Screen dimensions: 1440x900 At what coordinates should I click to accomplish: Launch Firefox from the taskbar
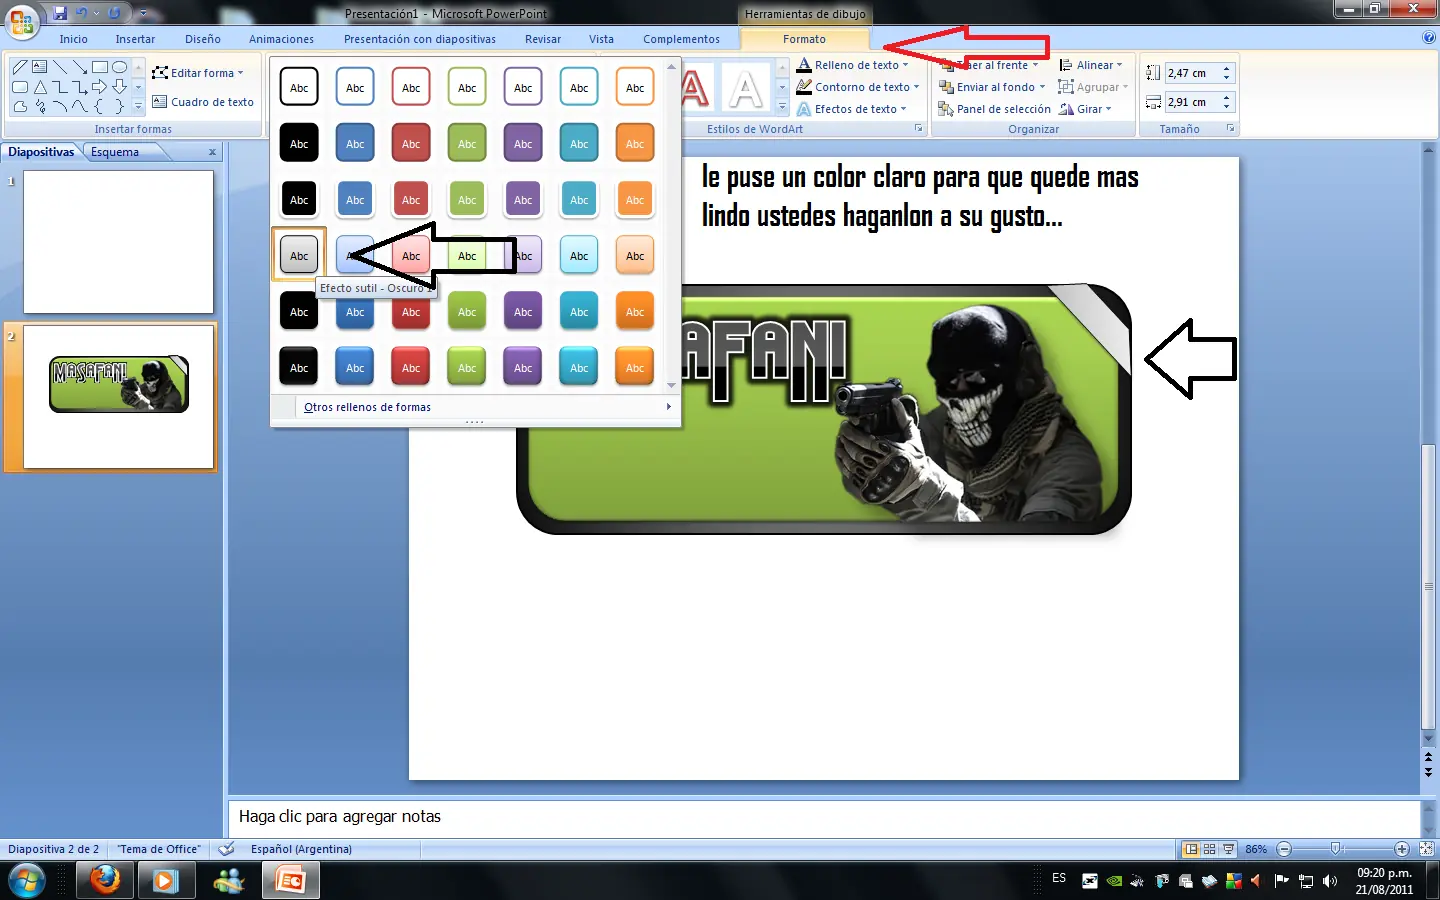pyautogui.click(x=104, y=881)
